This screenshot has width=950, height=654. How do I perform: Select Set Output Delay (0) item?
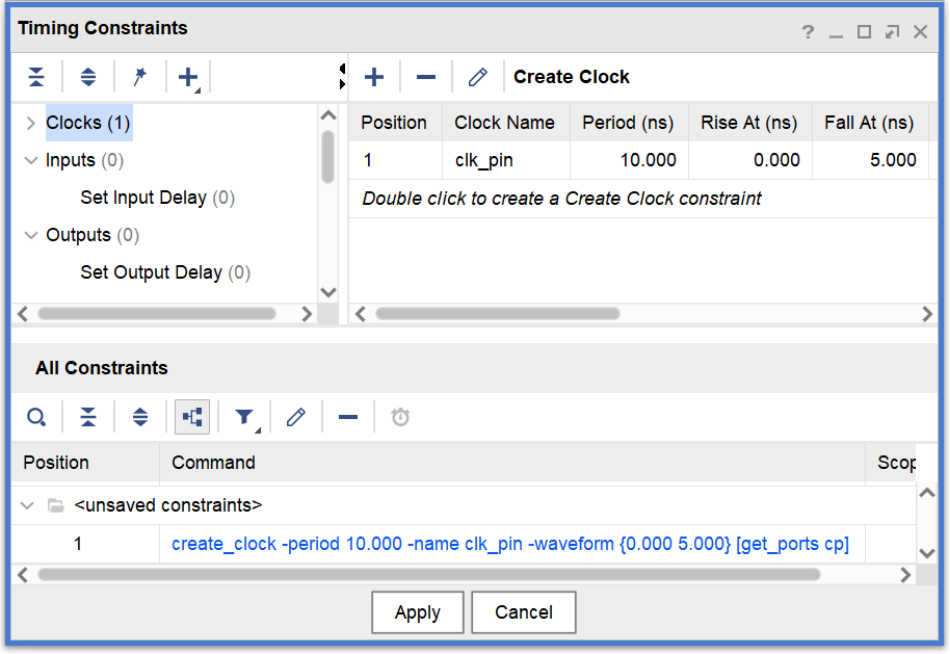(x=165, y=272)
